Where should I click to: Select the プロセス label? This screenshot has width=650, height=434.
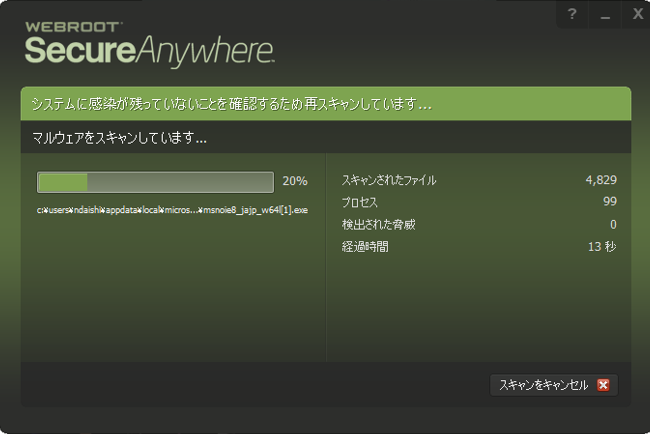click(x=359, y=202)
